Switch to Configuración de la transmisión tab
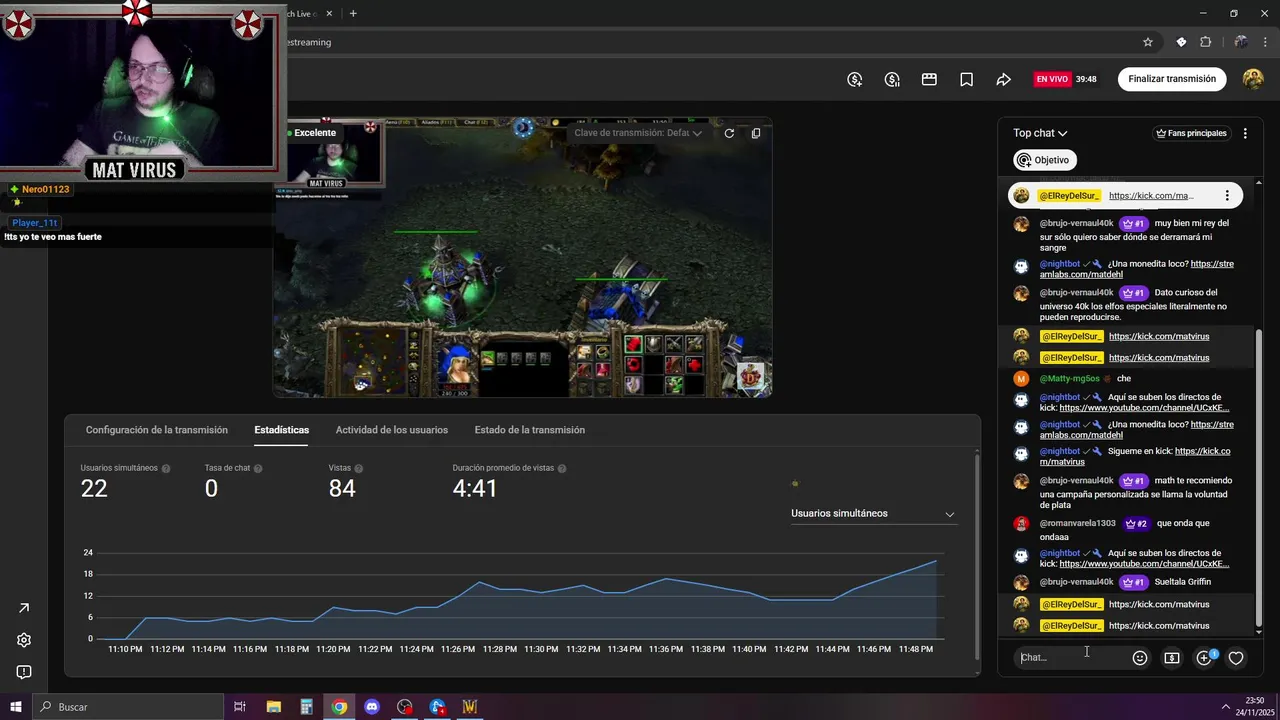The image size is (1280, 720). (x=157, y=430)
